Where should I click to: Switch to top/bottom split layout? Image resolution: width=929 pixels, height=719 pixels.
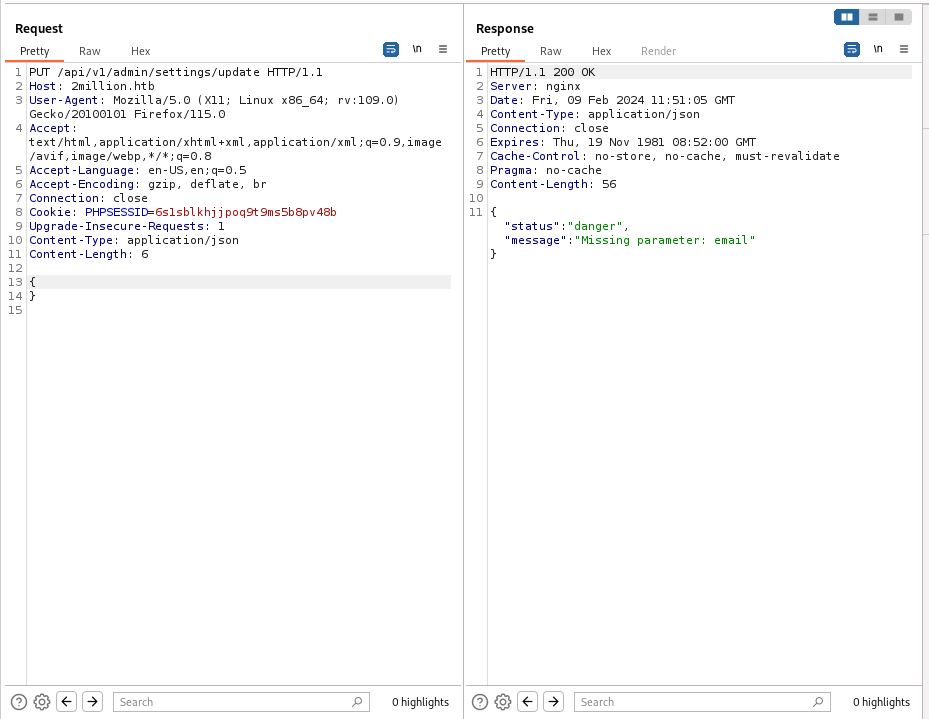tap(873, 17)
